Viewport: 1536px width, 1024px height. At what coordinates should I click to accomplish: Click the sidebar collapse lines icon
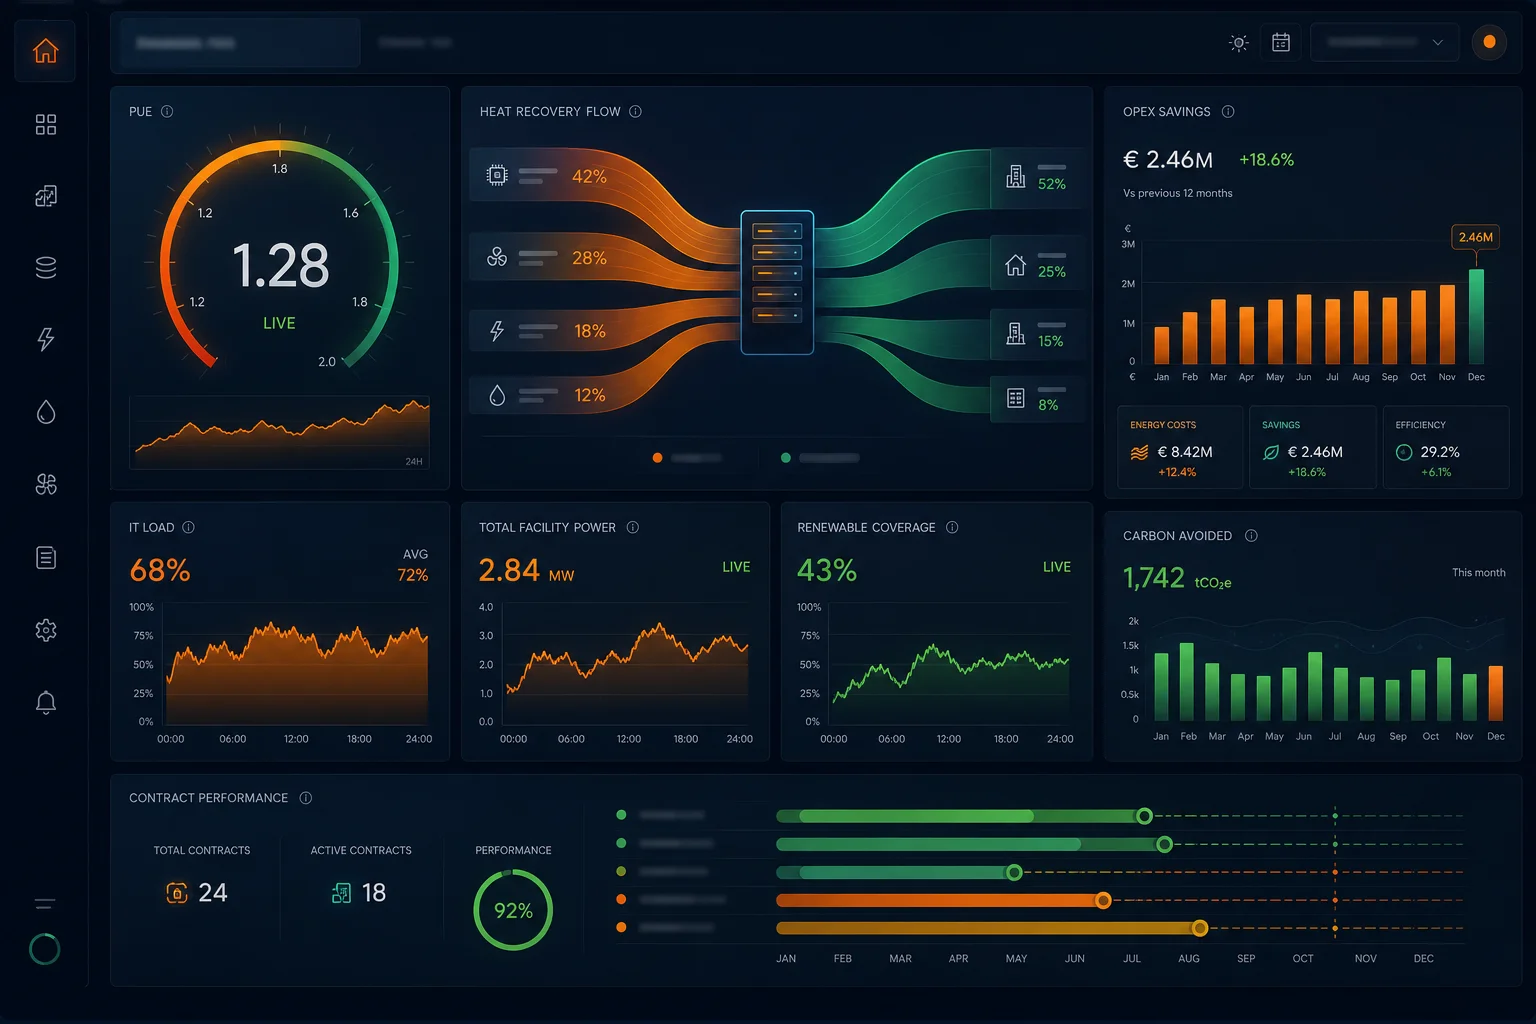tap(45, 904)
